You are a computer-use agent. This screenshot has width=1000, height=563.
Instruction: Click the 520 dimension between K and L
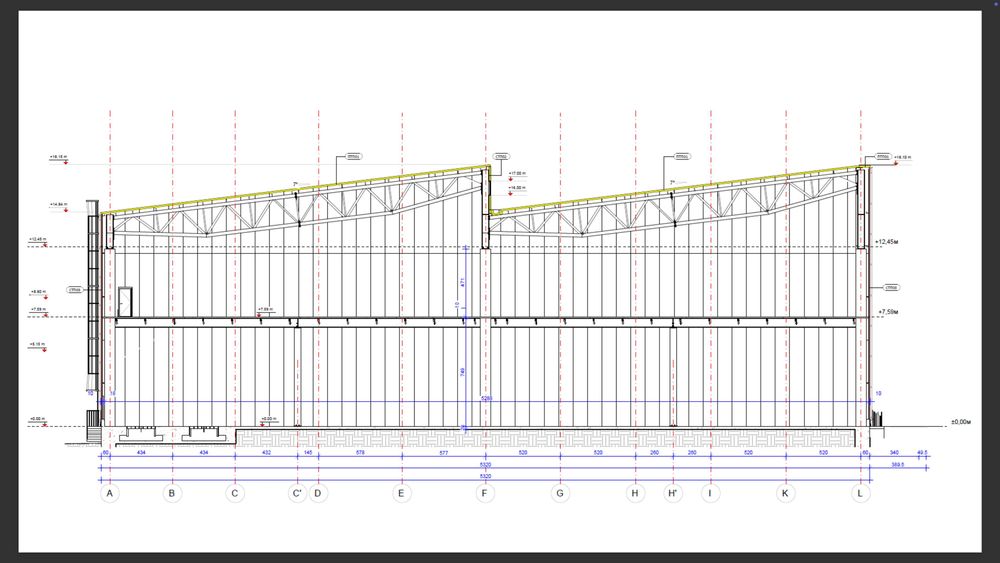[823, 453]
